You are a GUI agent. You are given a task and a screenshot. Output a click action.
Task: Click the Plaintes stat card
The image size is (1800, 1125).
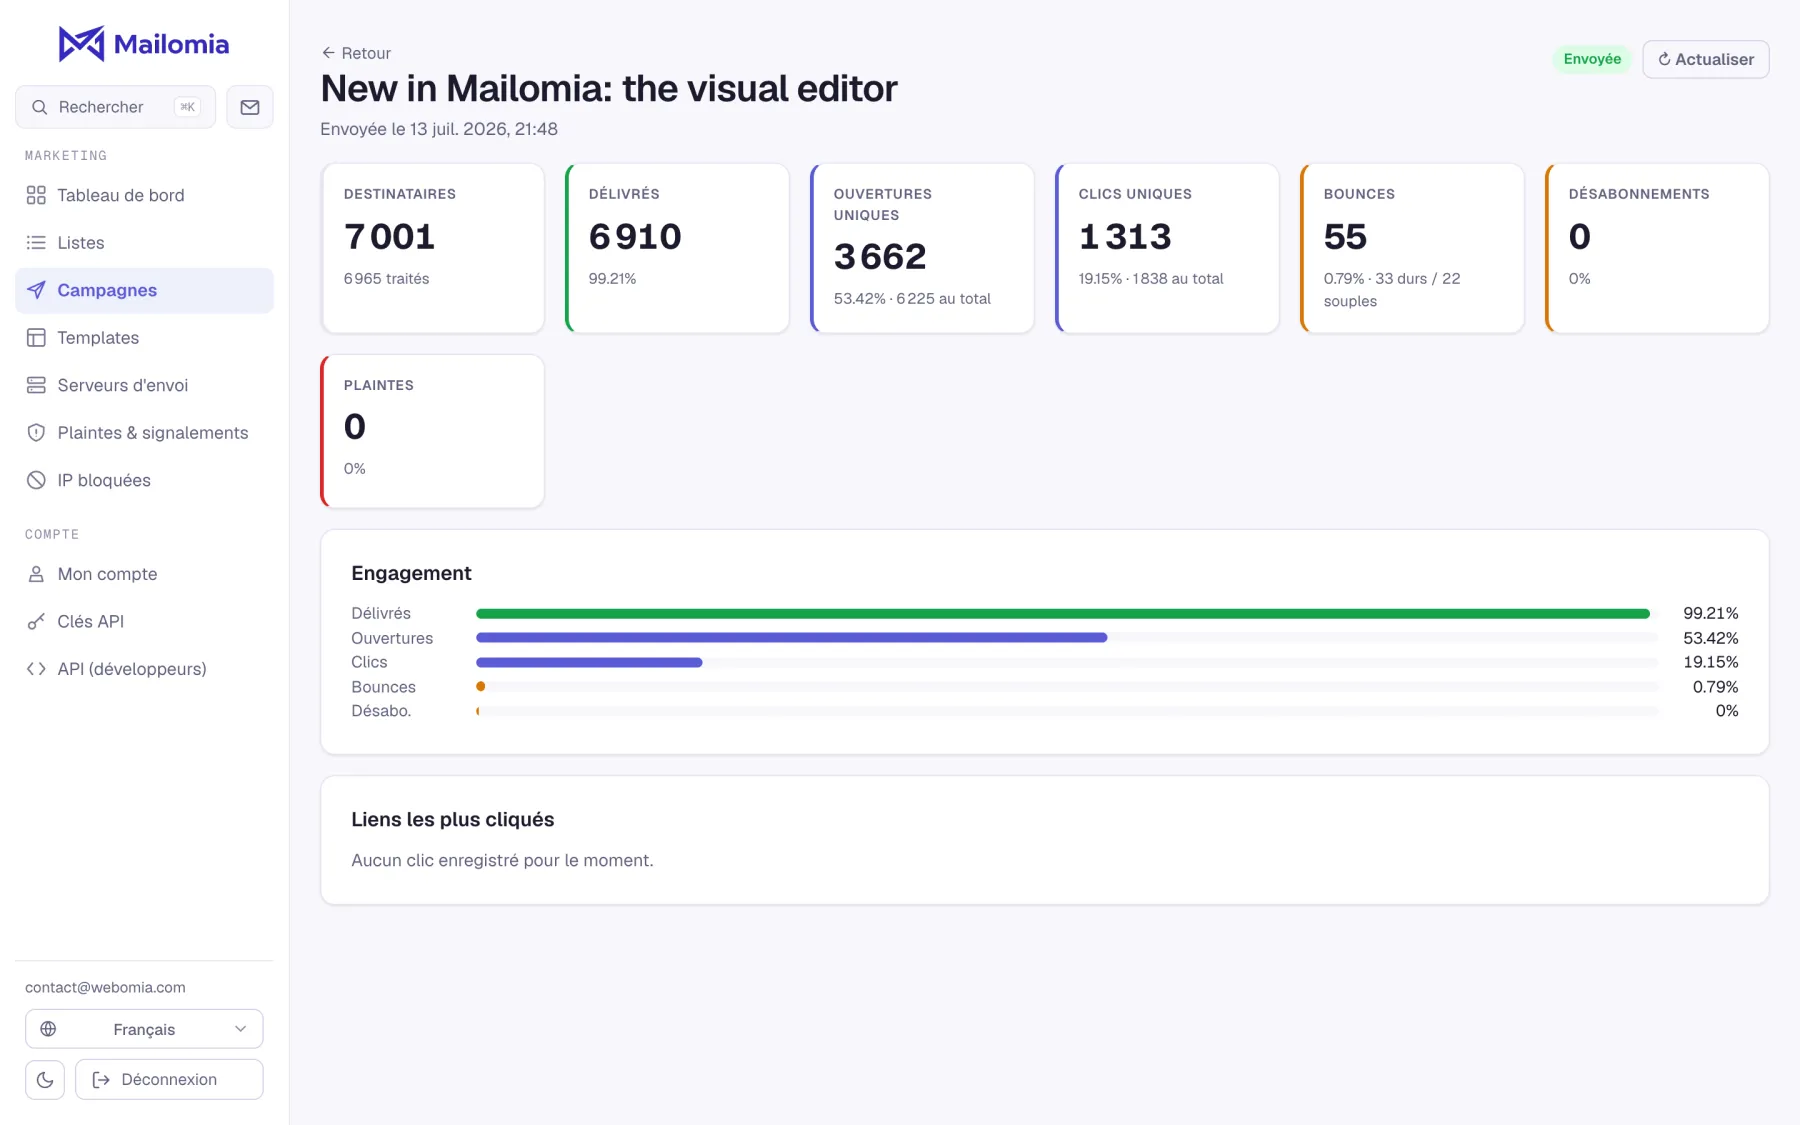433,431
